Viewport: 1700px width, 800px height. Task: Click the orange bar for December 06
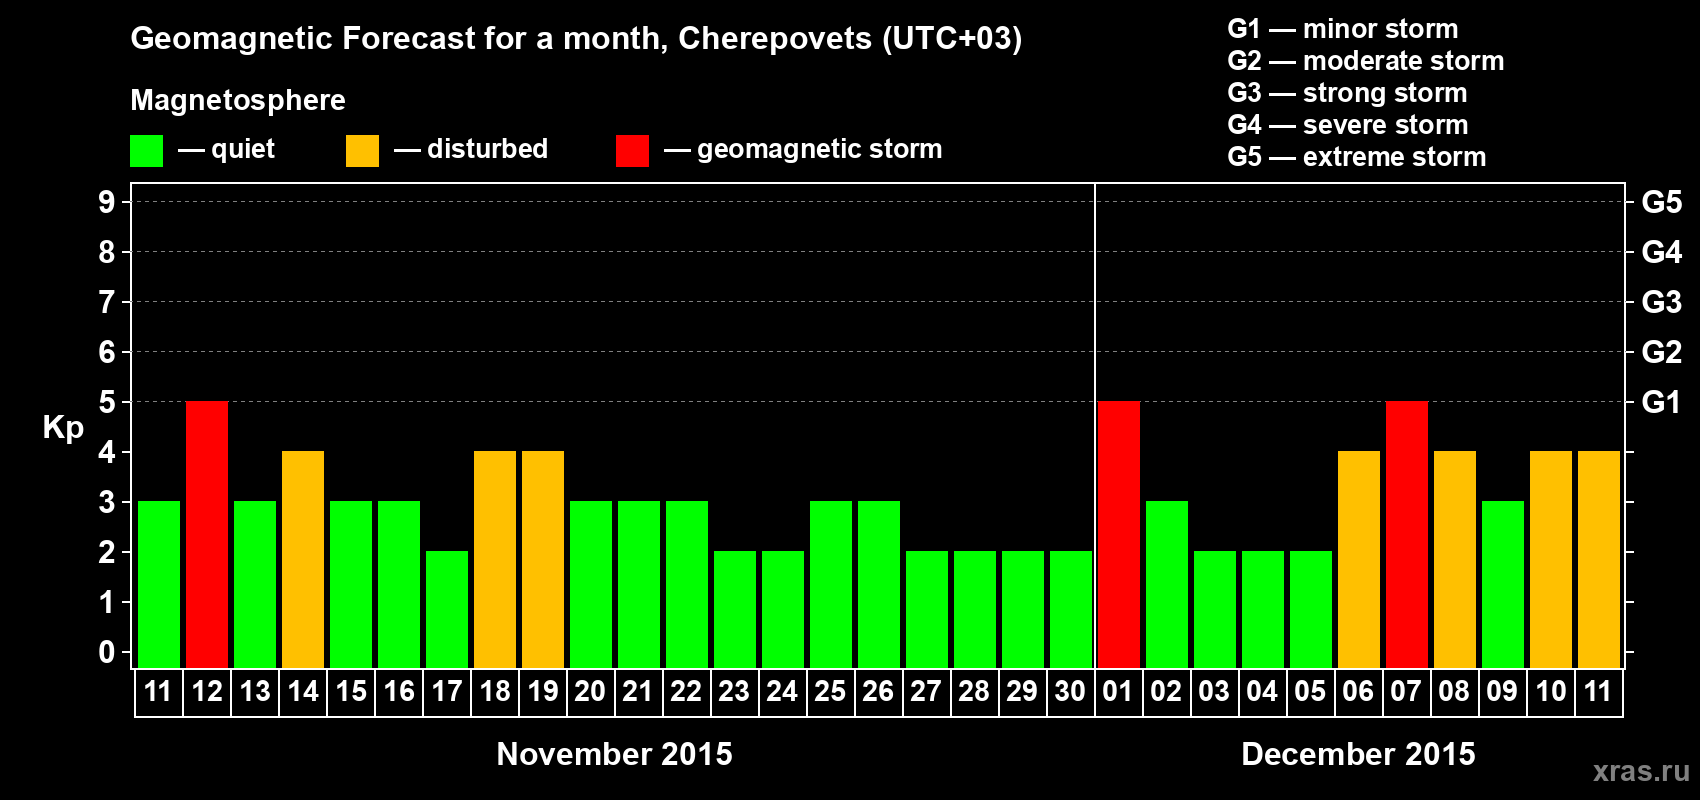point(1359,560)
